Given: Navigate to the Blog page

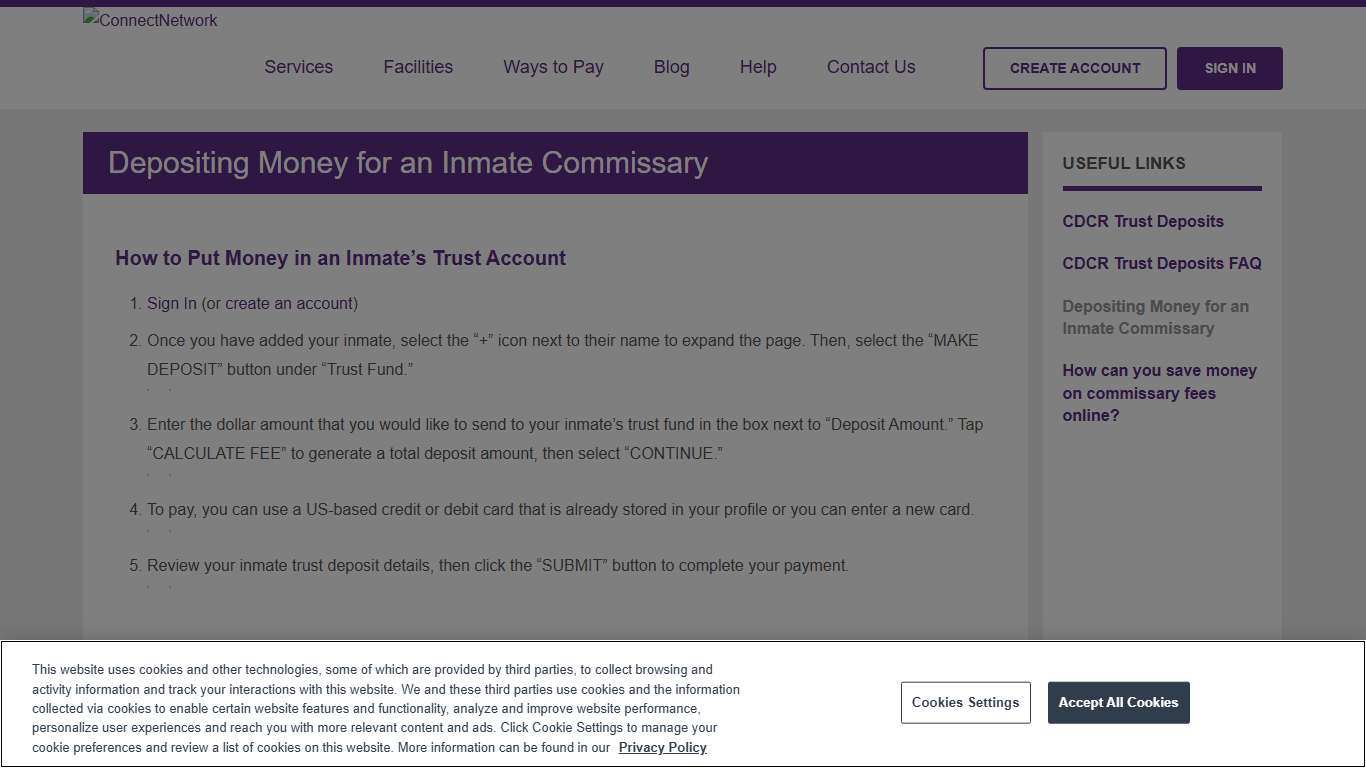Looking at the screenshot, I should (671, 67).
